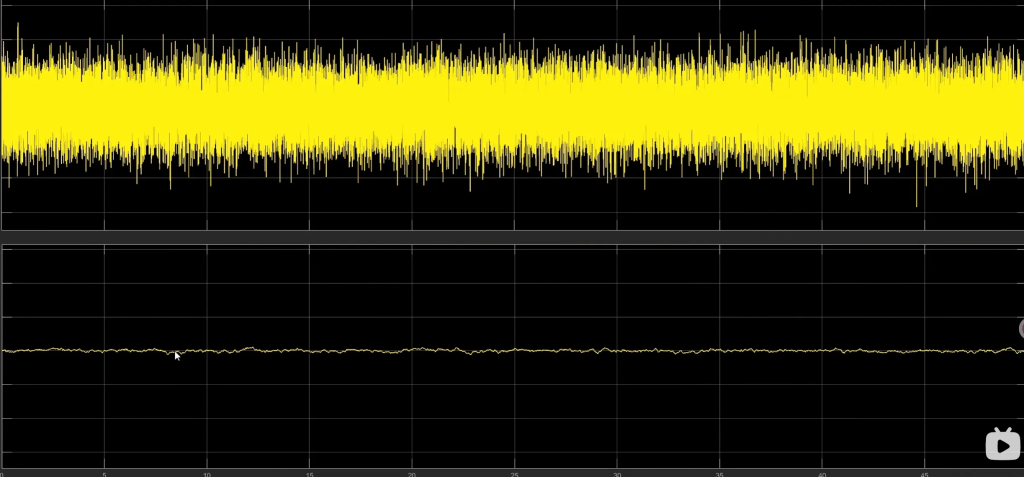Select the flat signal trace in lower plot
The height and width of the screenshot is (477, 1024).
[512, 351]
